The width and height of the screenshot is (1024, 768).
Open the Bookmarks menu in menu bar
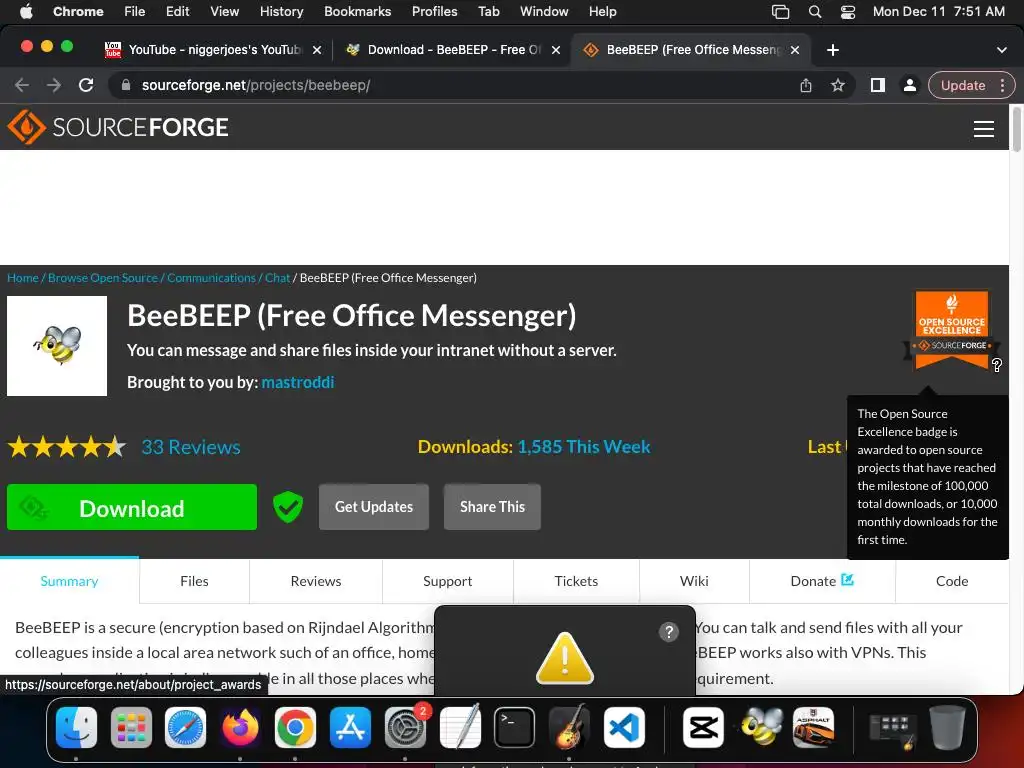[357, 12]
